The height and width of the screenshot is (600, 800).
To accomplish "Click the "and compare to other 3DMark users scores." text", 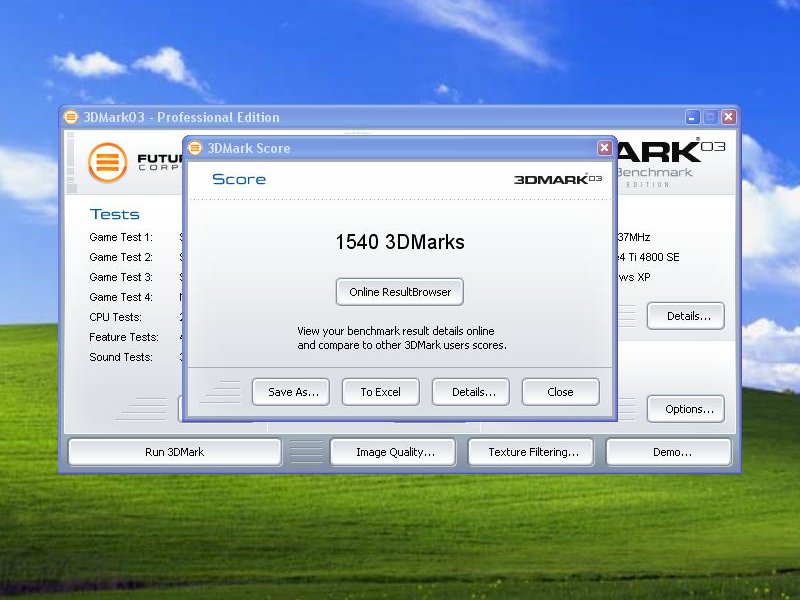I will click(x=402, y=345).
